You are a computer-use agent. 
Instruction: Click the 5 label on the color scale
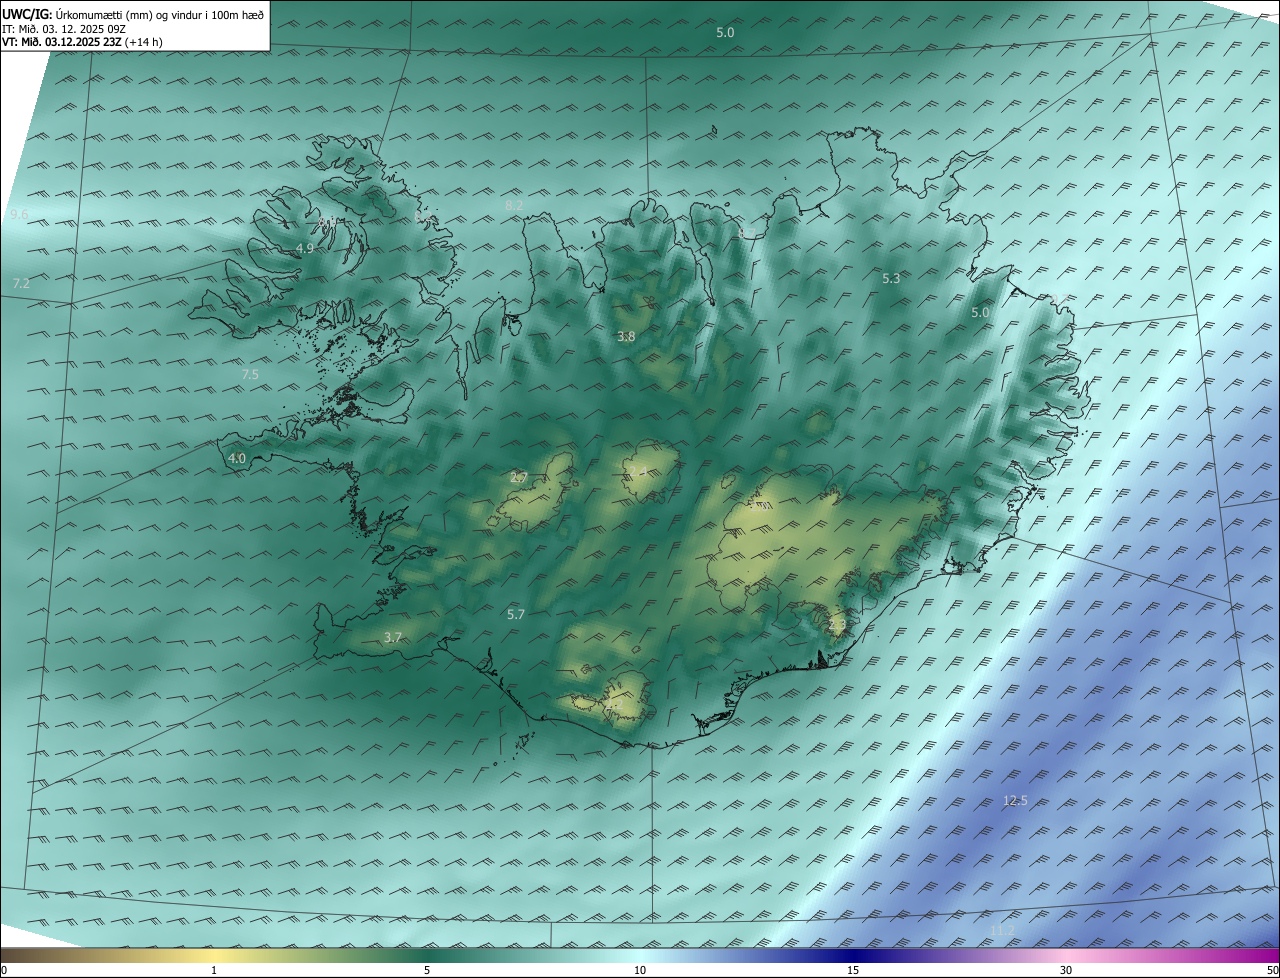[427, 970]
